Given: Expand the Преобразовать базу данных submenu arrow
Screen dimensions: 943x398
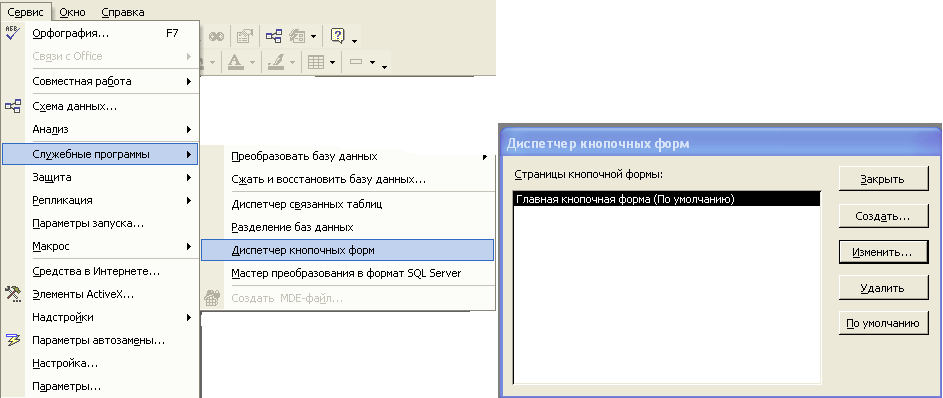Looking at the screenshot, I should (x=484, y=157).
